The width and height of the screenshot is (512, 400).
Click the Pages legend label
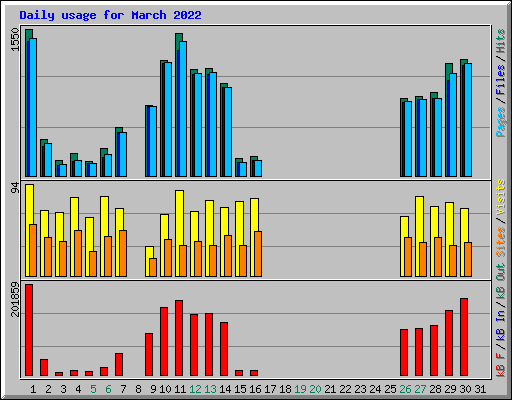tap(501, 122)
